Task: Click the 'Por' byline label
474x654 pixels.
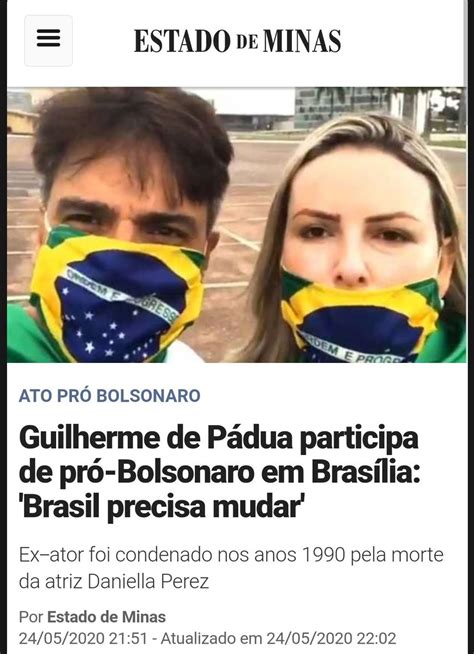Action: point(31,617)
